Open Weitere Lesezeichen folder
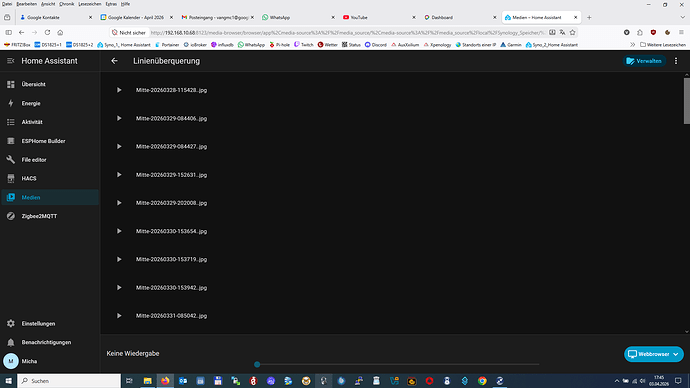The width and height of the screenshot is (690, 388). click(663, 45)
